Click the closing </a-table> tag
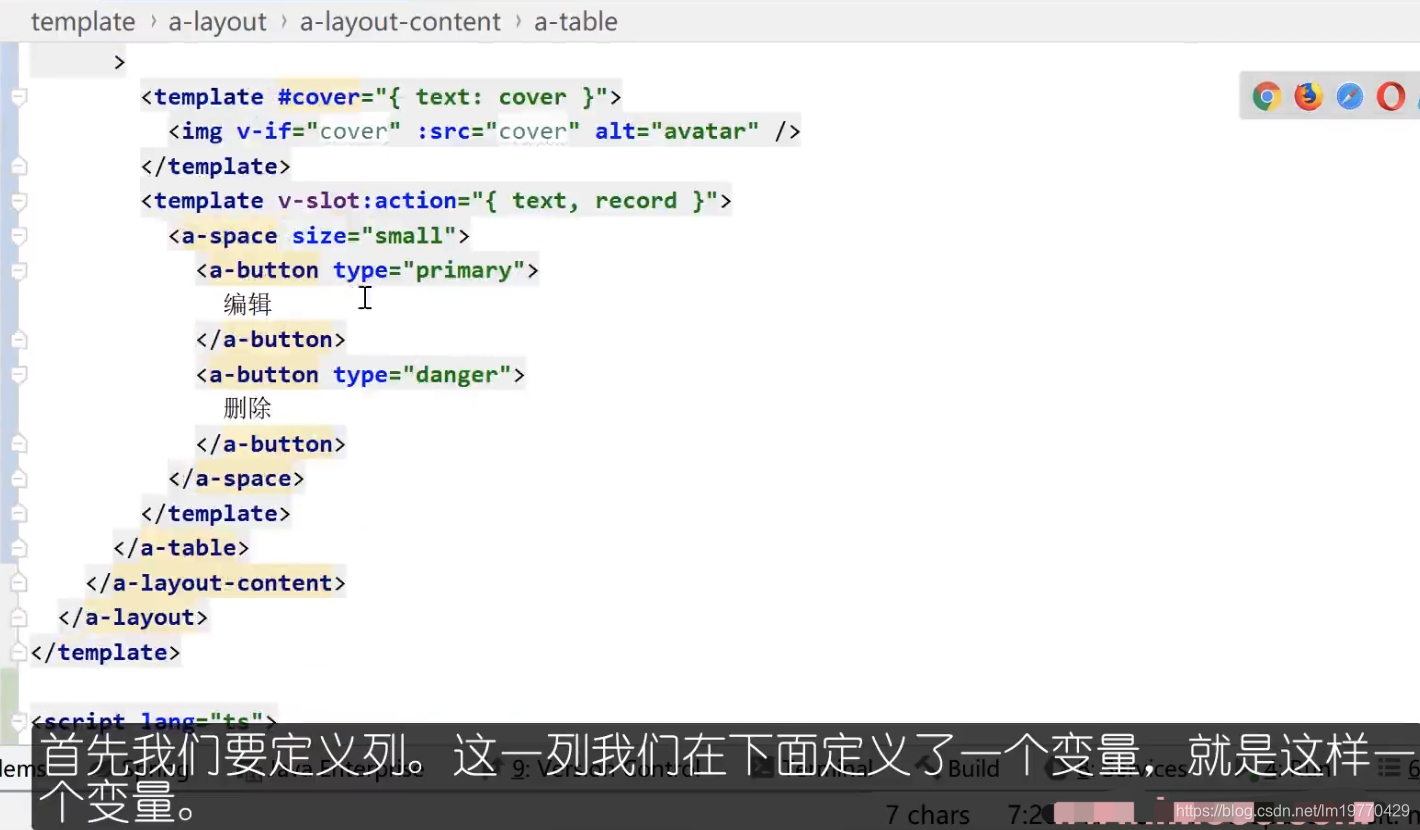Image resolution: width=1420 pixels, height=830 pixels. pyautogui.click(x=181, y=548)
